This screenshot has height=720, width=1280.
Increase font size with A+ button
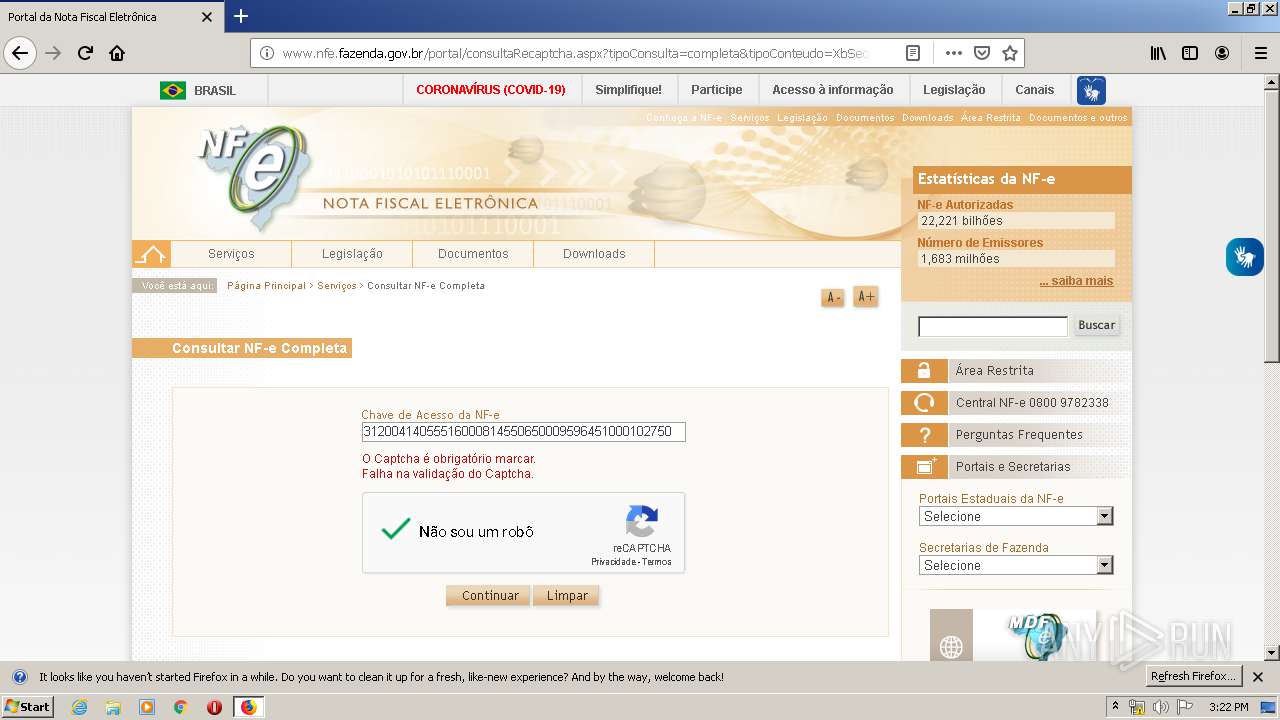tap(866, 296)
